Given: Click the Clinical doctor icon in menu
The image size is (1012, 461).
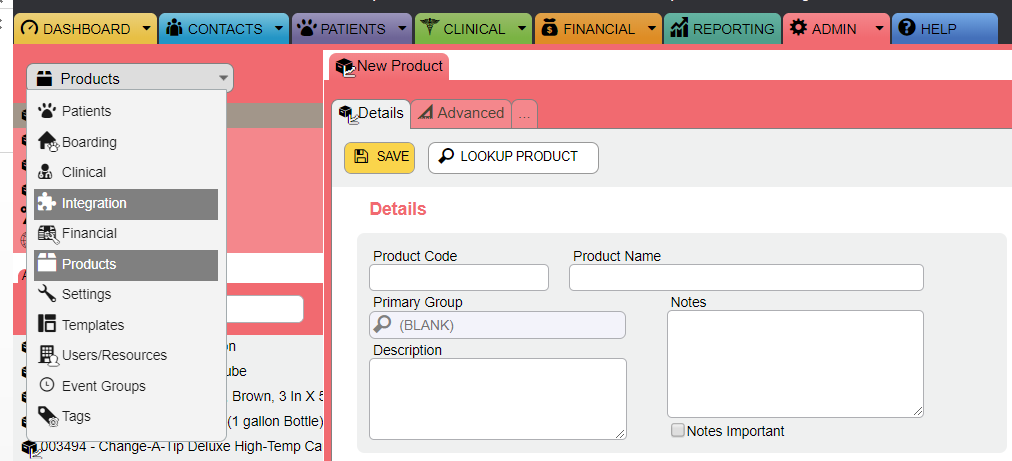Looking at the screenshot, I should (46, 172).
